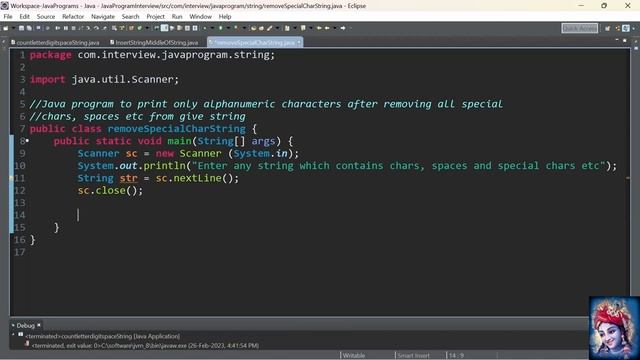Click the Search flashlight toolbar icon
The width and height of the screenshot is (640, 360).
point(269,28)
